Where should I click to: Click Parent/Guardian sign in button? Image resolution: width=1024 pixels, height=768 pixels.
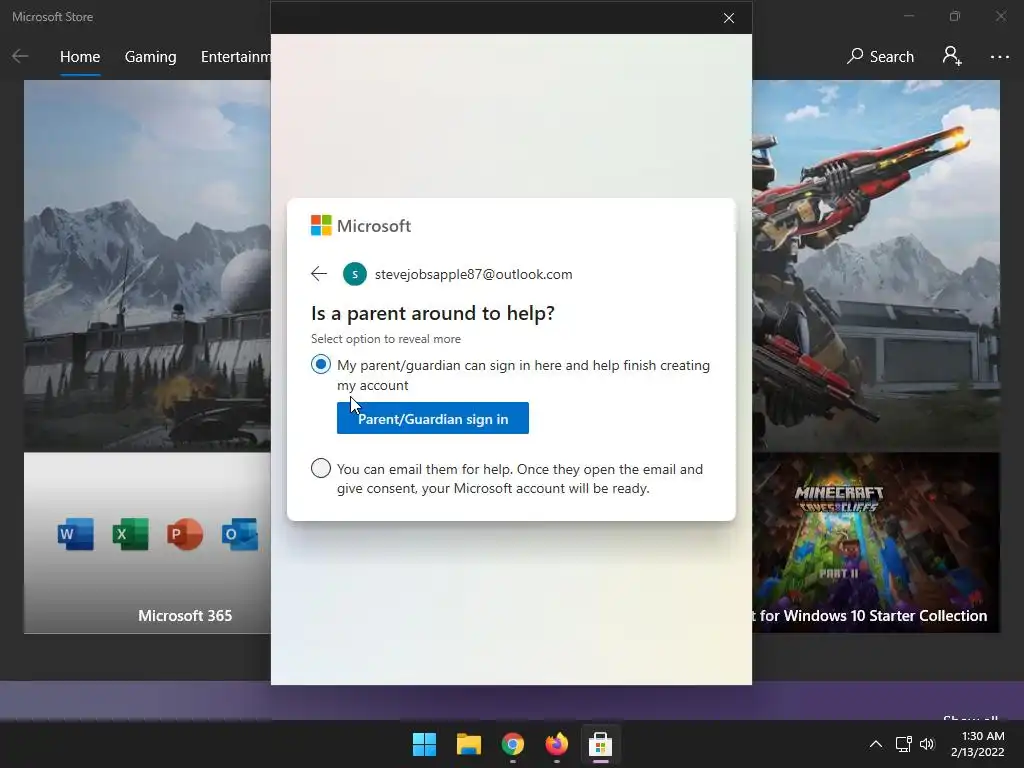432,418
